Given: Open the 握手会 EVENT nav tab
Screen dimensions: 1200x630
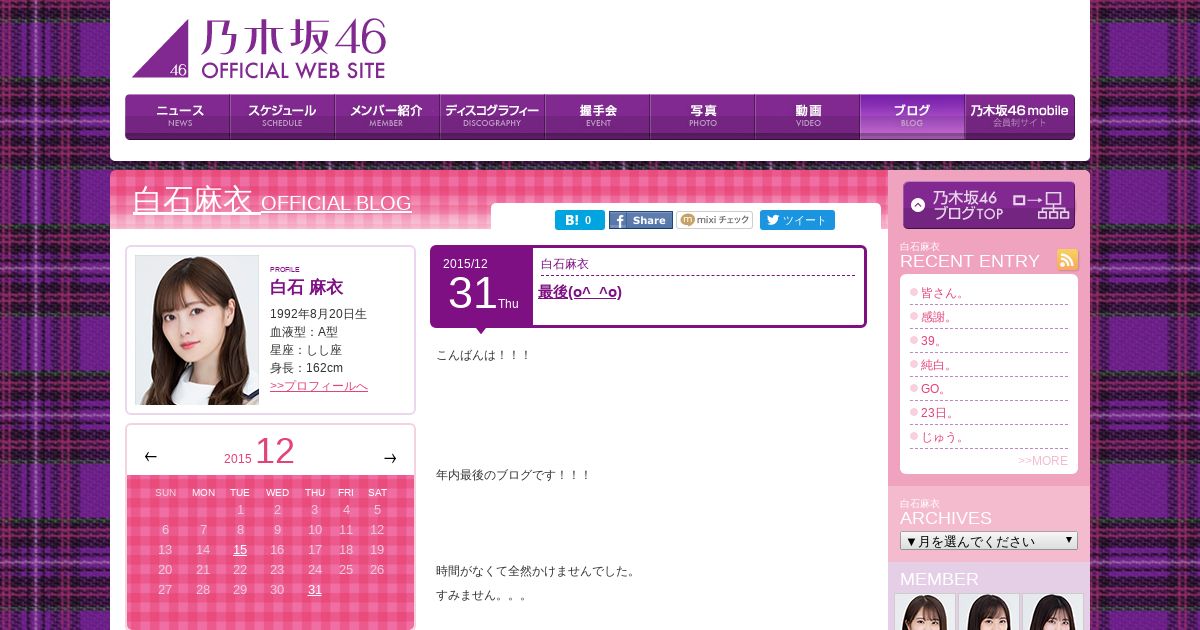Looking at the screenshot, I should pyautogui.click(x=598, y=116).
